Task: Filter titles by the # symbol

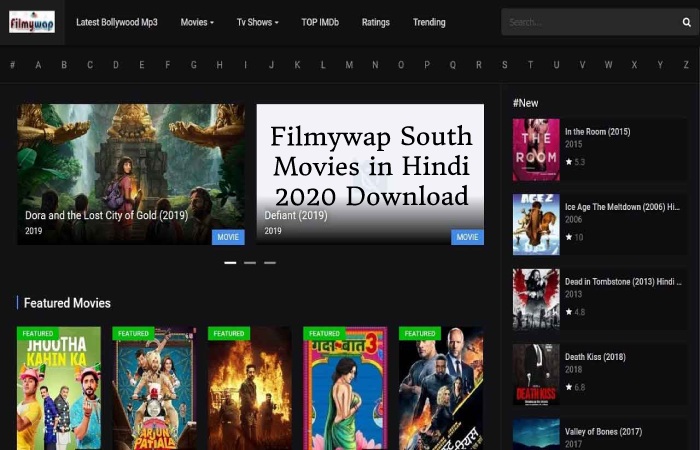Action: 12,65
